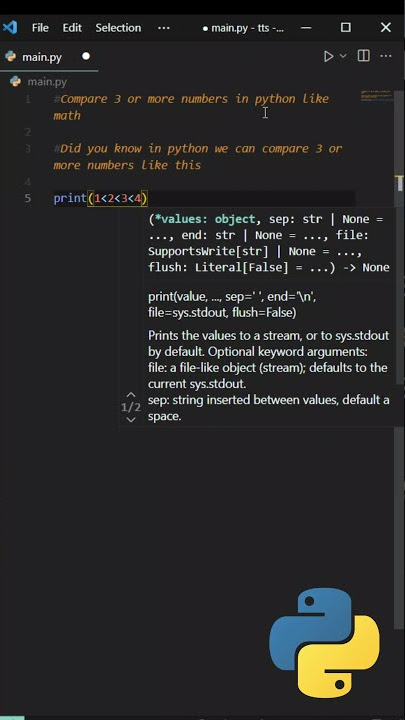Close the VS Code window
The height and width of the screenshot is (720, 405).
pos(386,28)
